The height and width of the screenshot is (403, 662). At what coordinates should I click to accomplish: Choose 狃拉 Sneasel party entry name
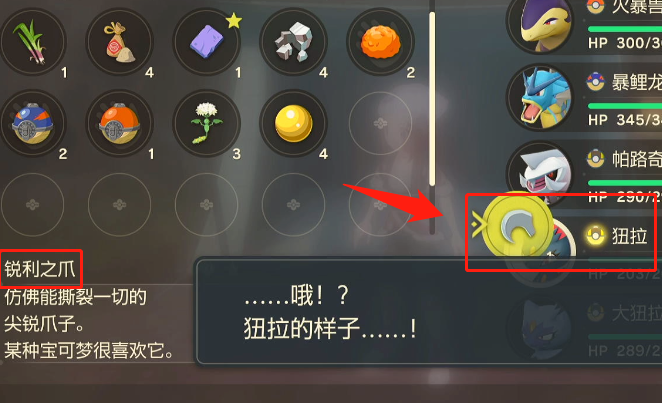[629, 235]
